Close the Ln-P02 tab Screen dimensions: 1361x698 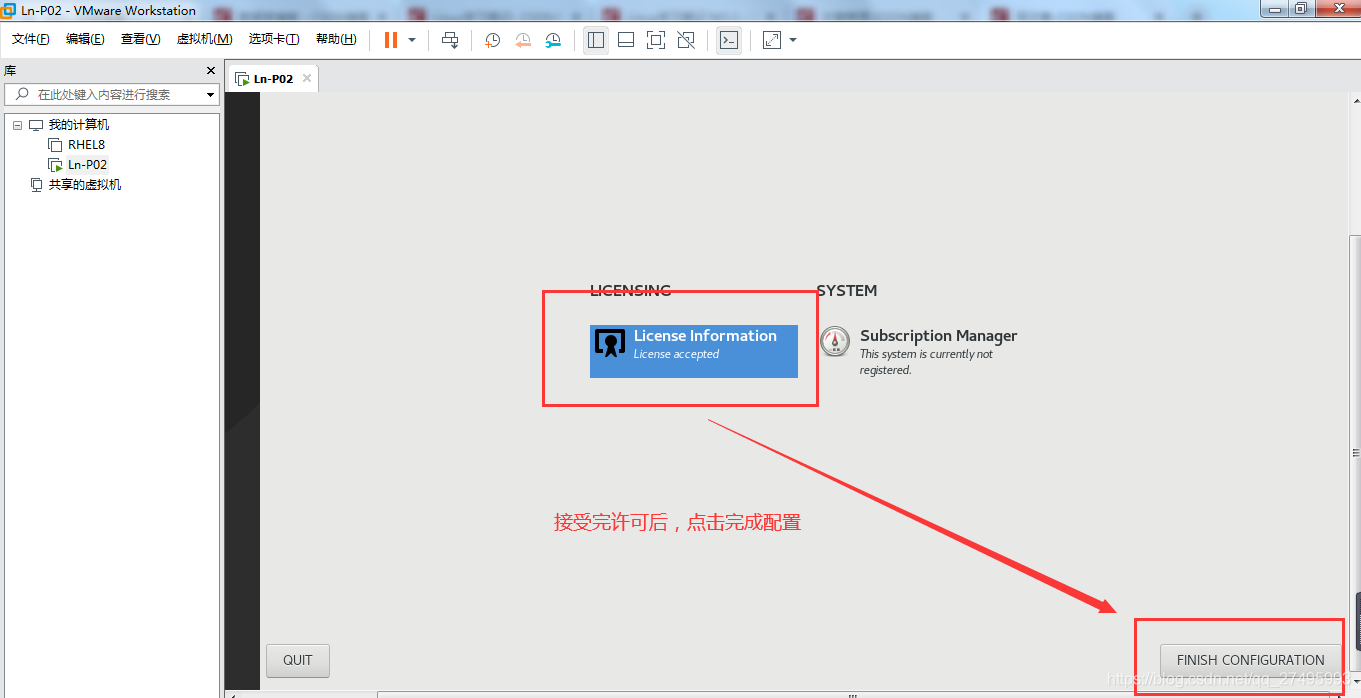307,78
